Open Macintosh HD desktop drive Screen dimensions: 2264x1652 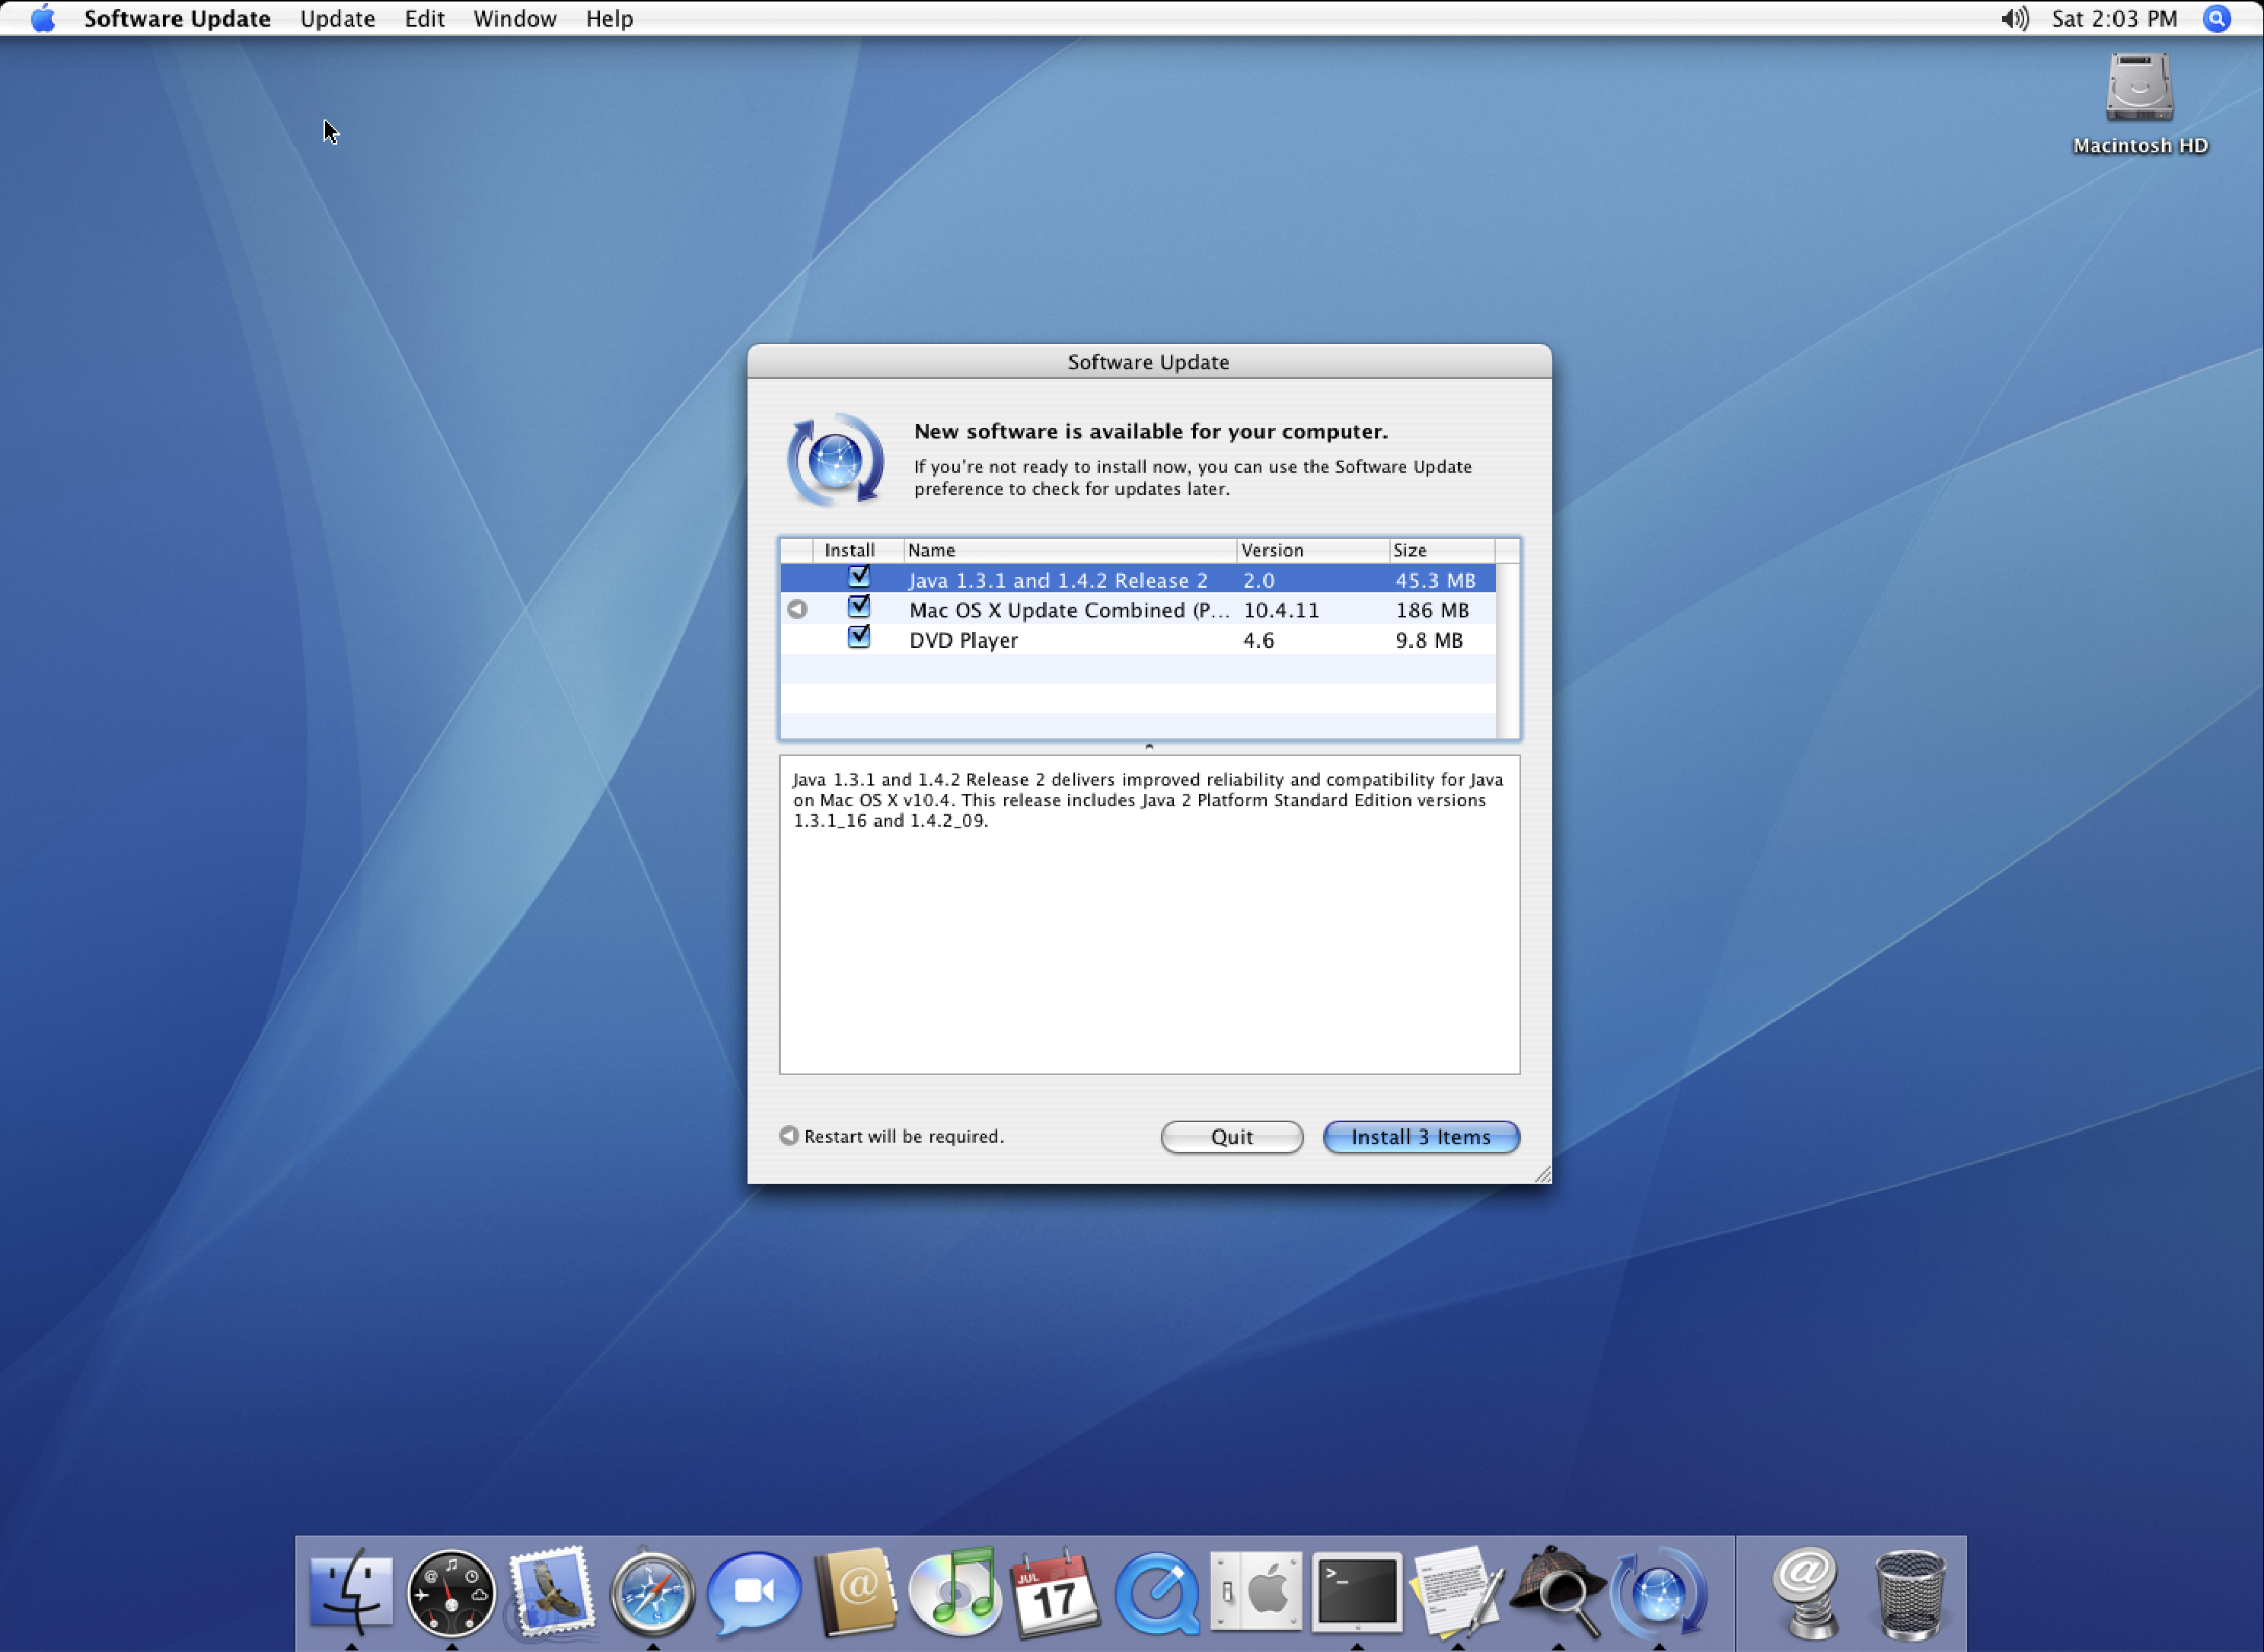(x=2139, y=88)
